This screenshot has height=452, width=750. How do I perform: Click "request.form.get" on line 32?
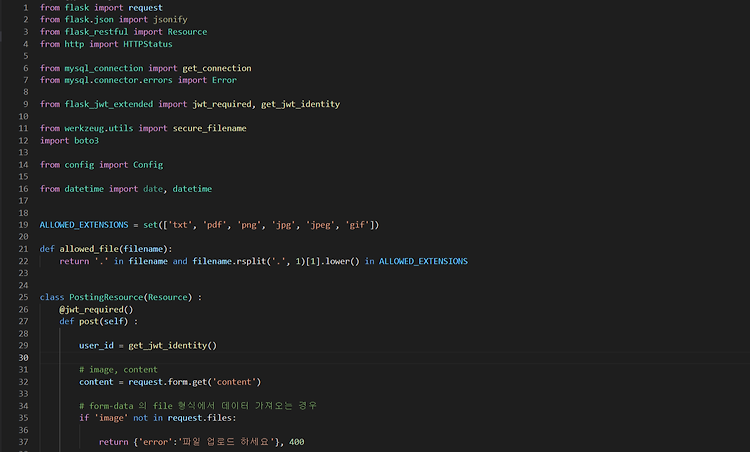[x=167, y=382]
